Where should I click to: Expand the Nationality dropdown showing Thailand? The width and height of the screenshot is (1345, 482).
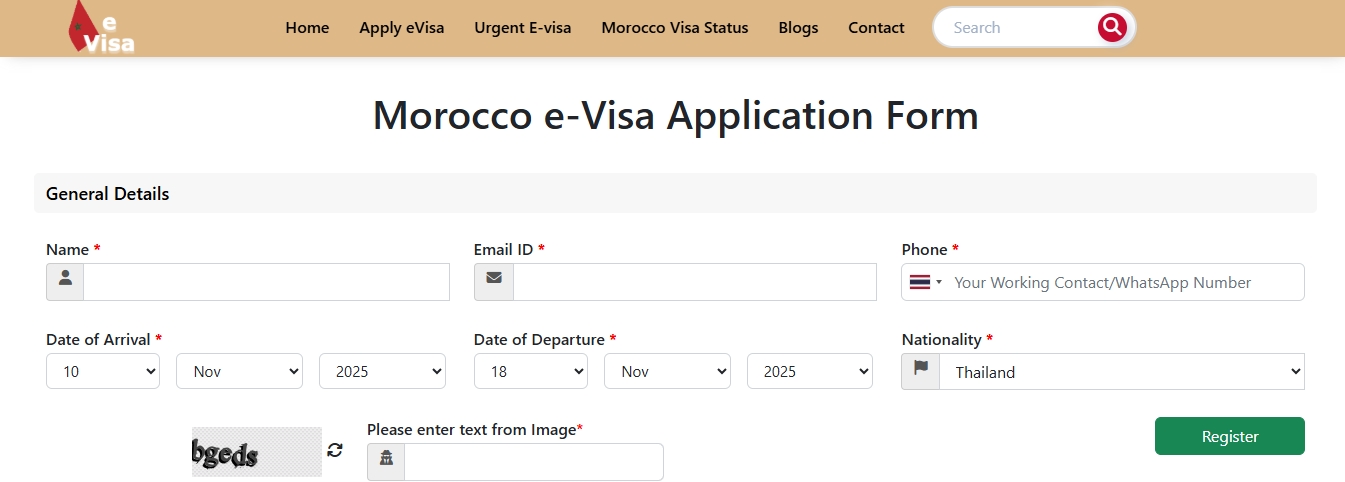click(1122, 371)
